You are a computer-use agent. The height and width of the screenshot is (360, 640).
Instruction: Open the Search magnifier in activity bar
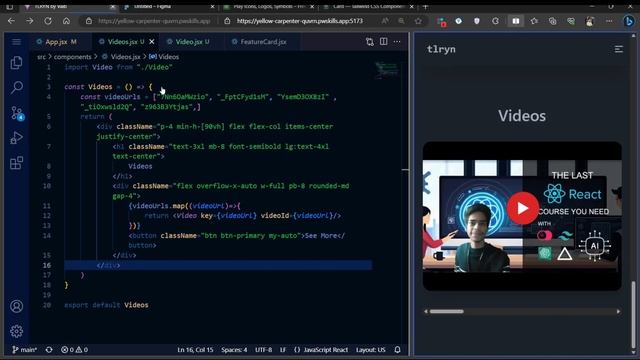pos(16,87)
